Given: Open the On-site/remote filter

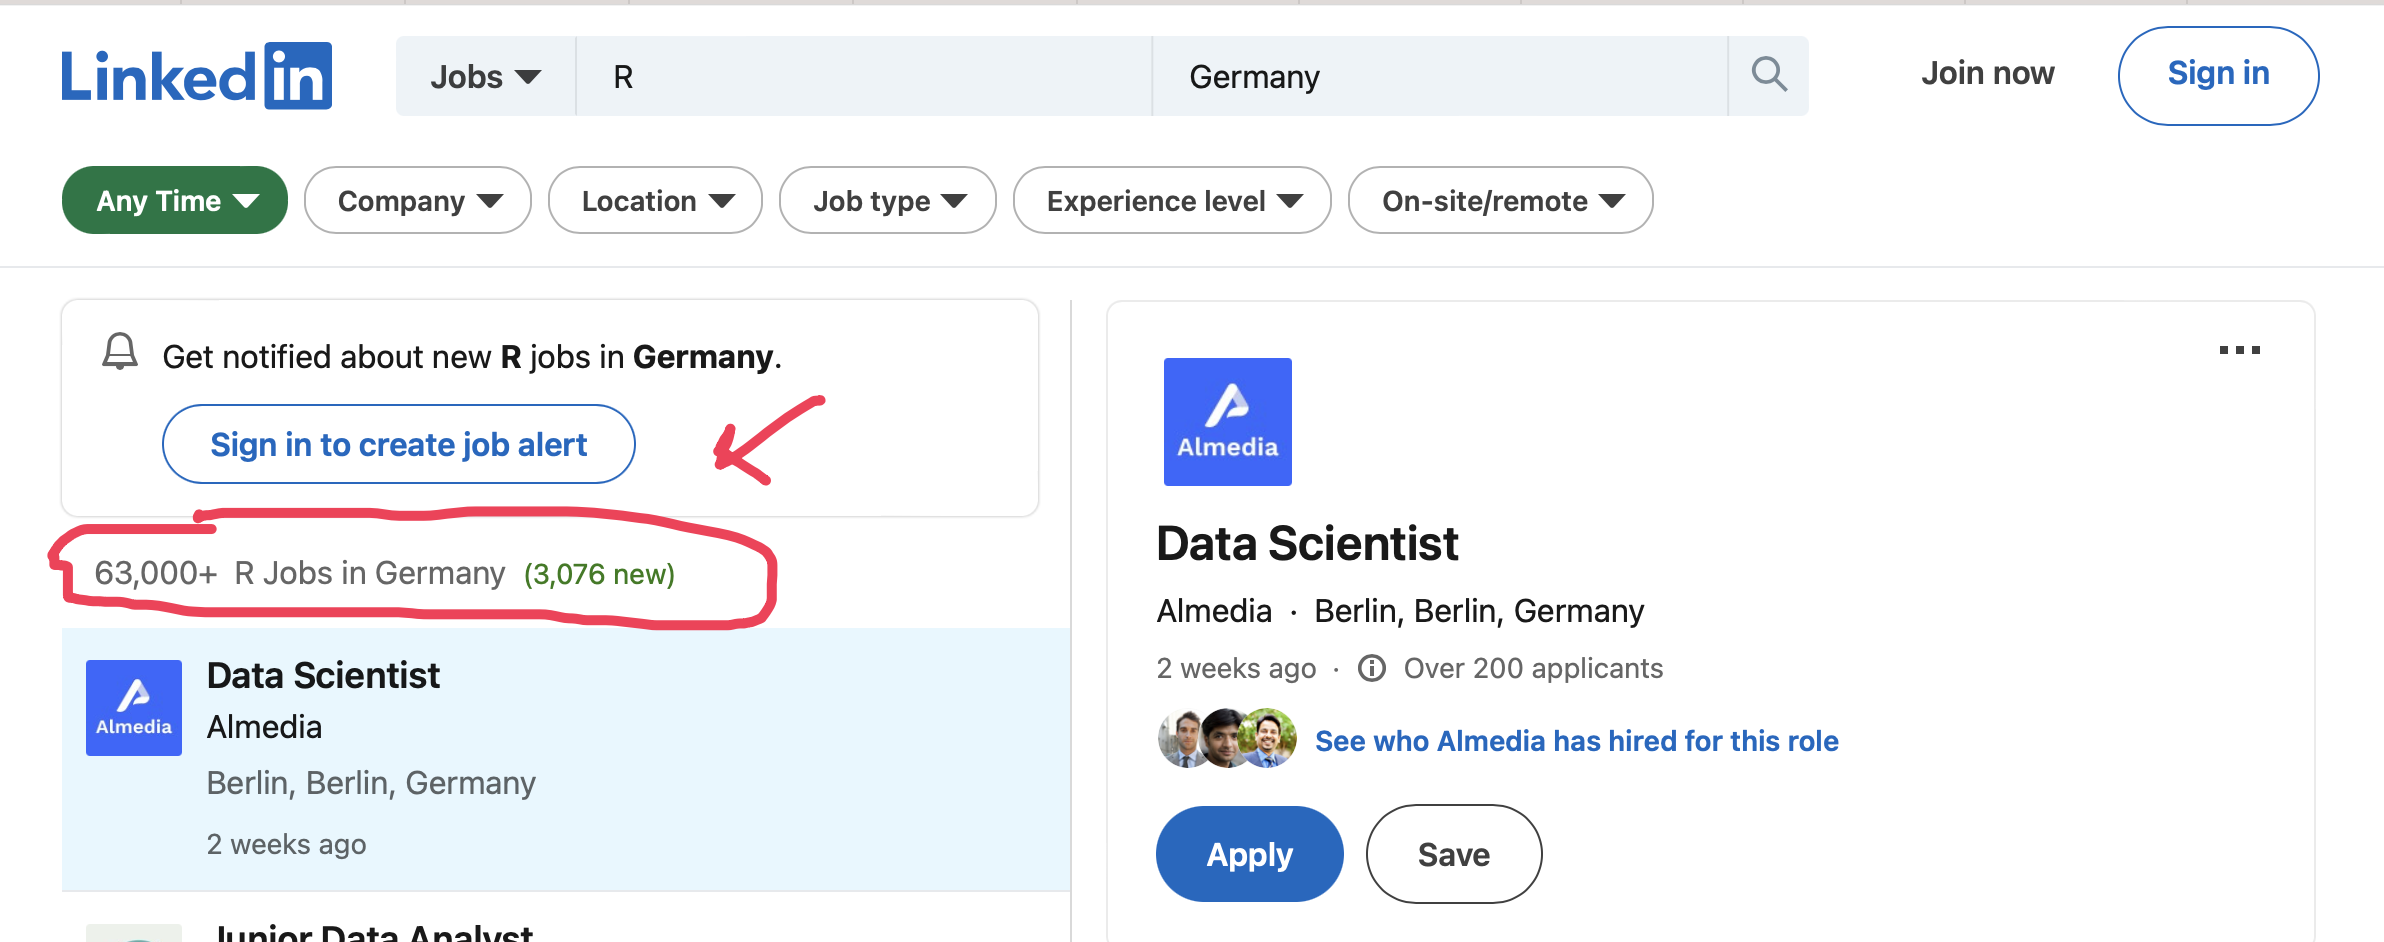Looking at the screenshot, I should (1500, 201).
